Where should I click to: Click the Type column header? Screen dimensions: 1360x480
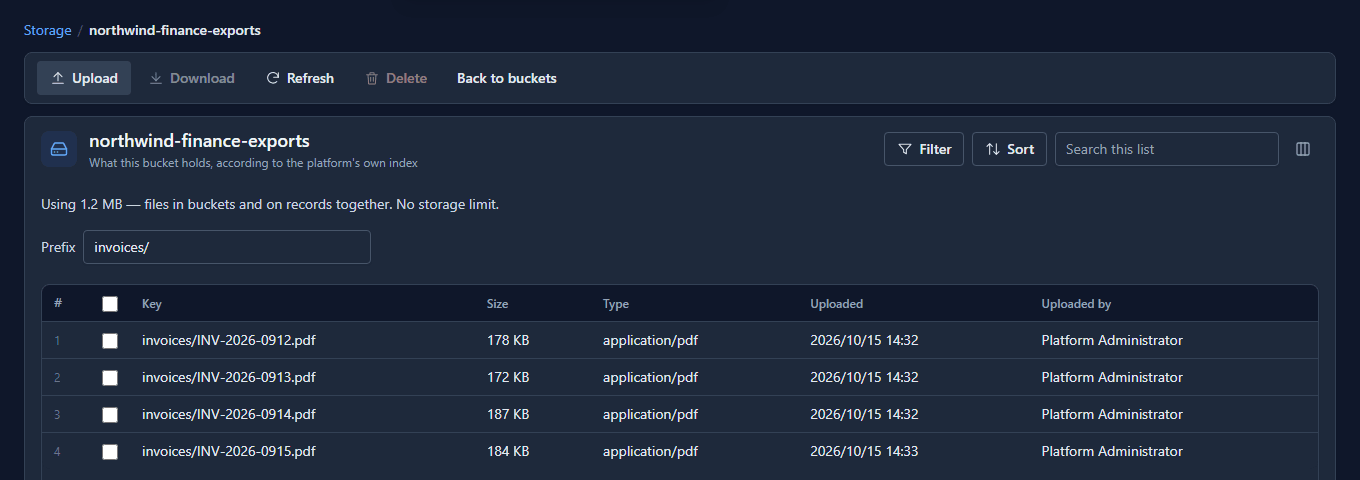click(x=616, y=304)
